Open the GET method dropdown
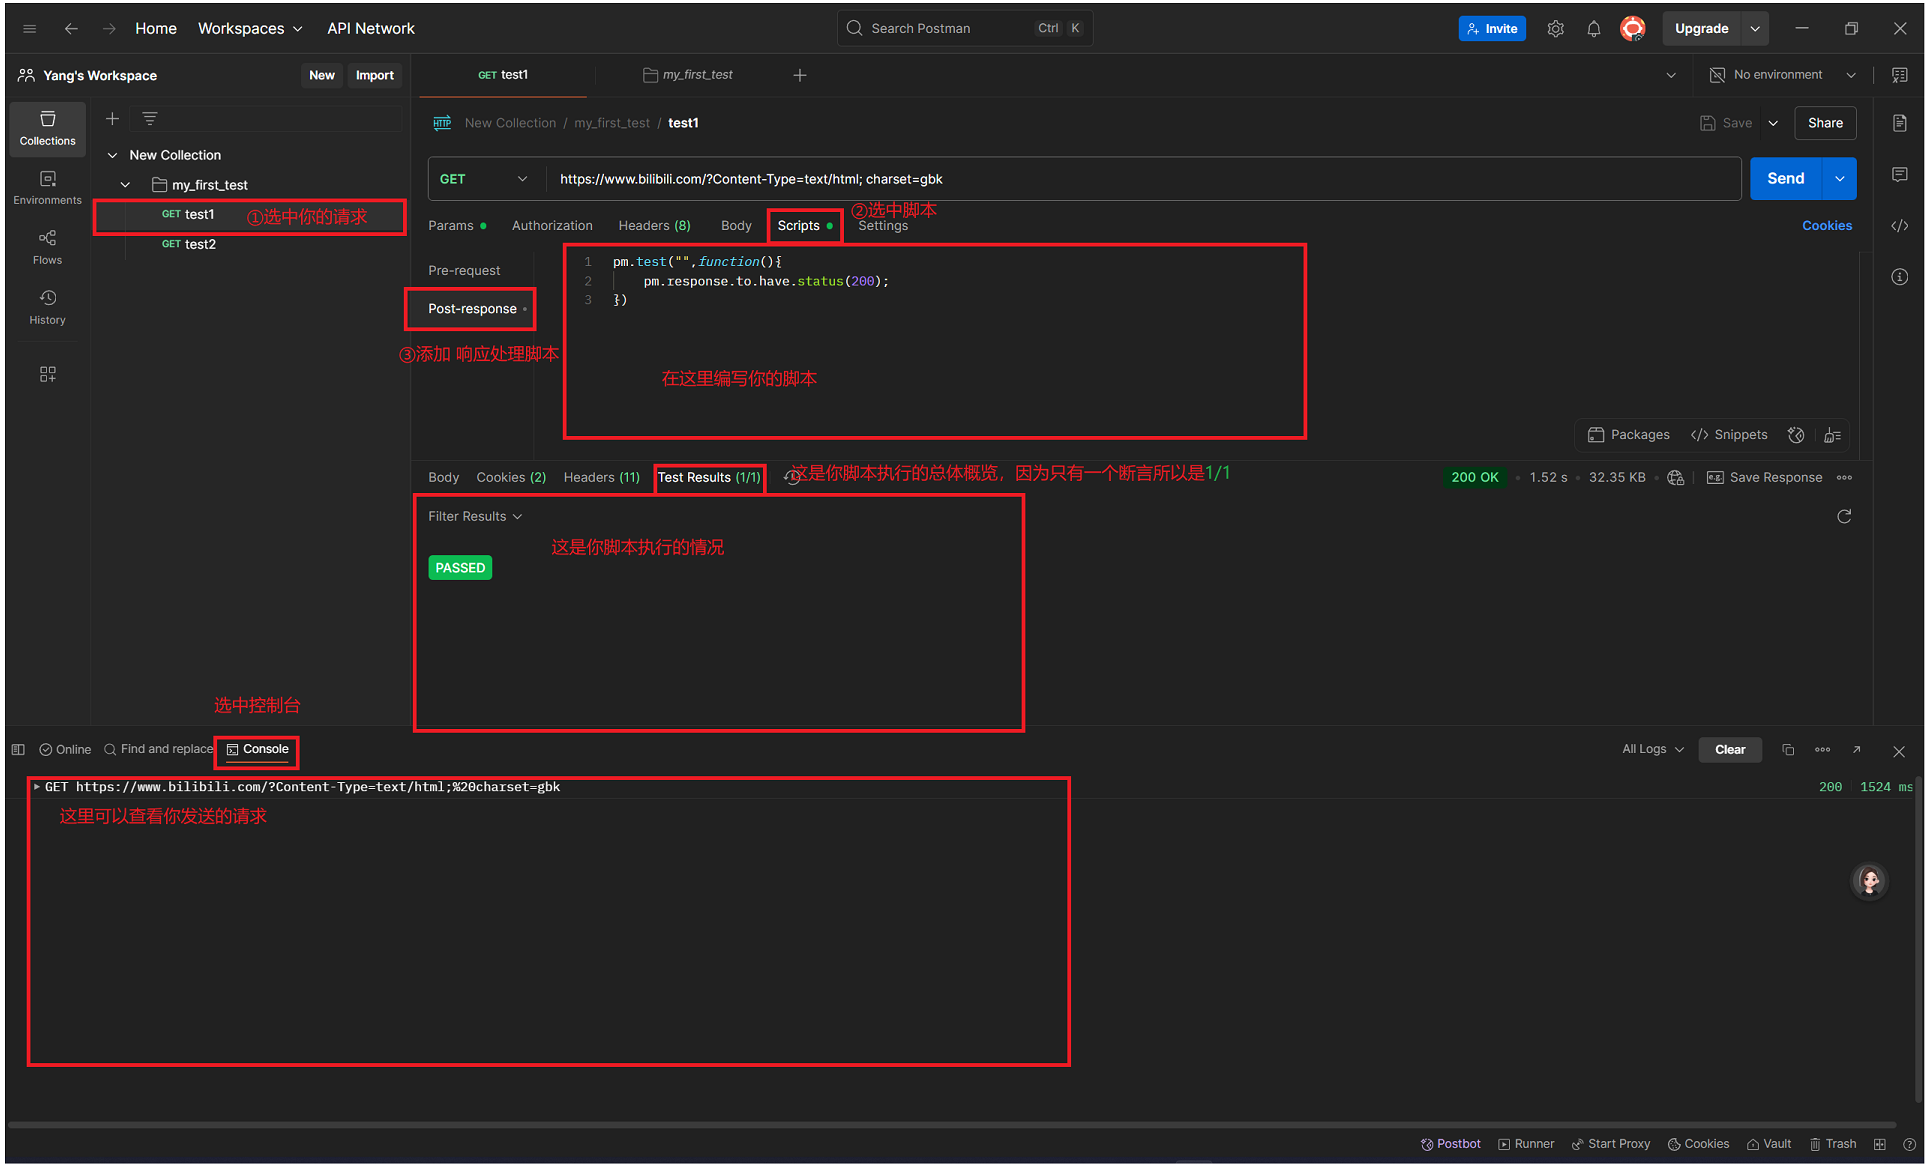1929x1171 pixels. tap(483, 179)
